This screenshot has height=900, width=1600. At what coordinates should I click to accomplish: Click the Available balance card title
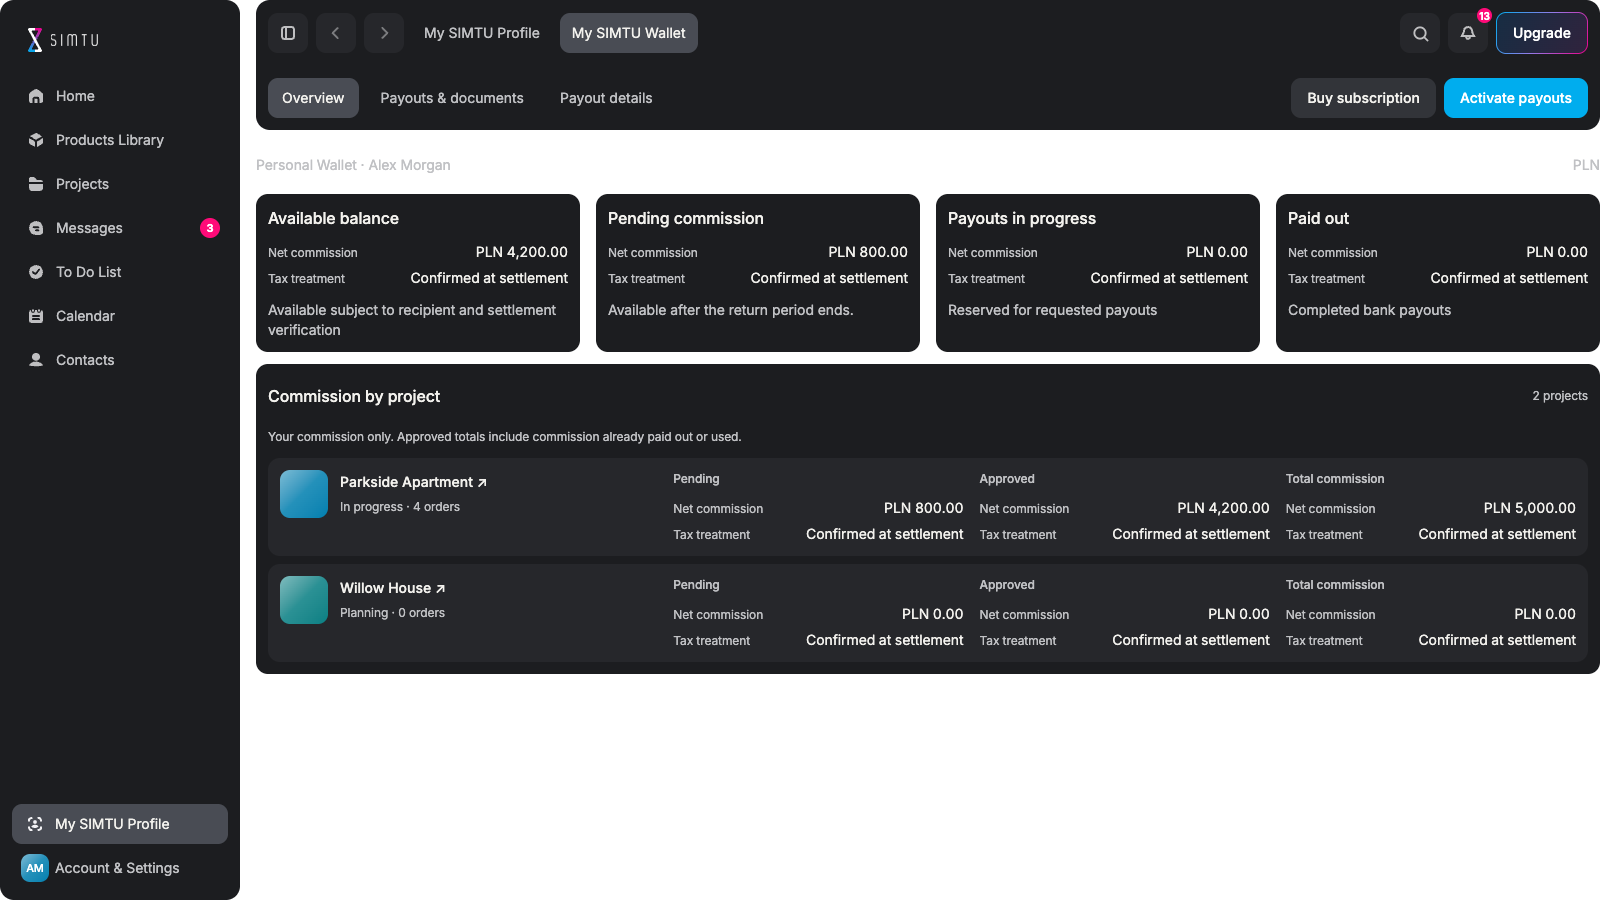point(333,218)
